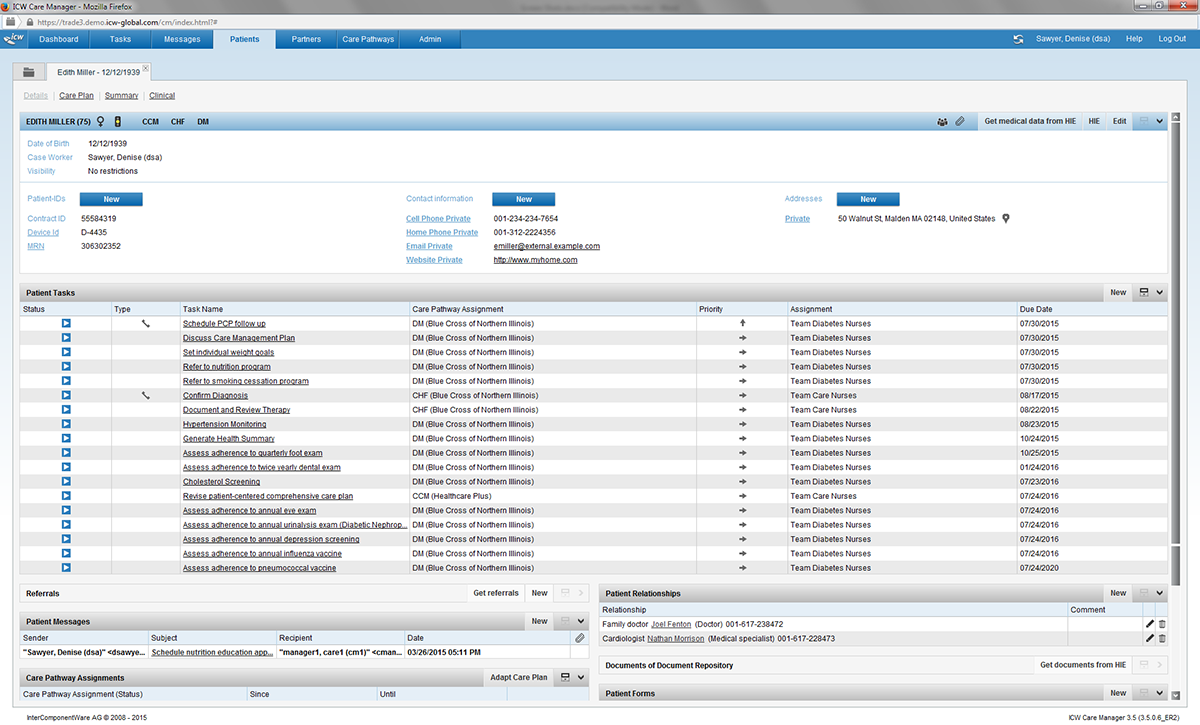Start the Schedule PCP follow up task
The height and width of the screenshot is (725, 1200).
66,324
